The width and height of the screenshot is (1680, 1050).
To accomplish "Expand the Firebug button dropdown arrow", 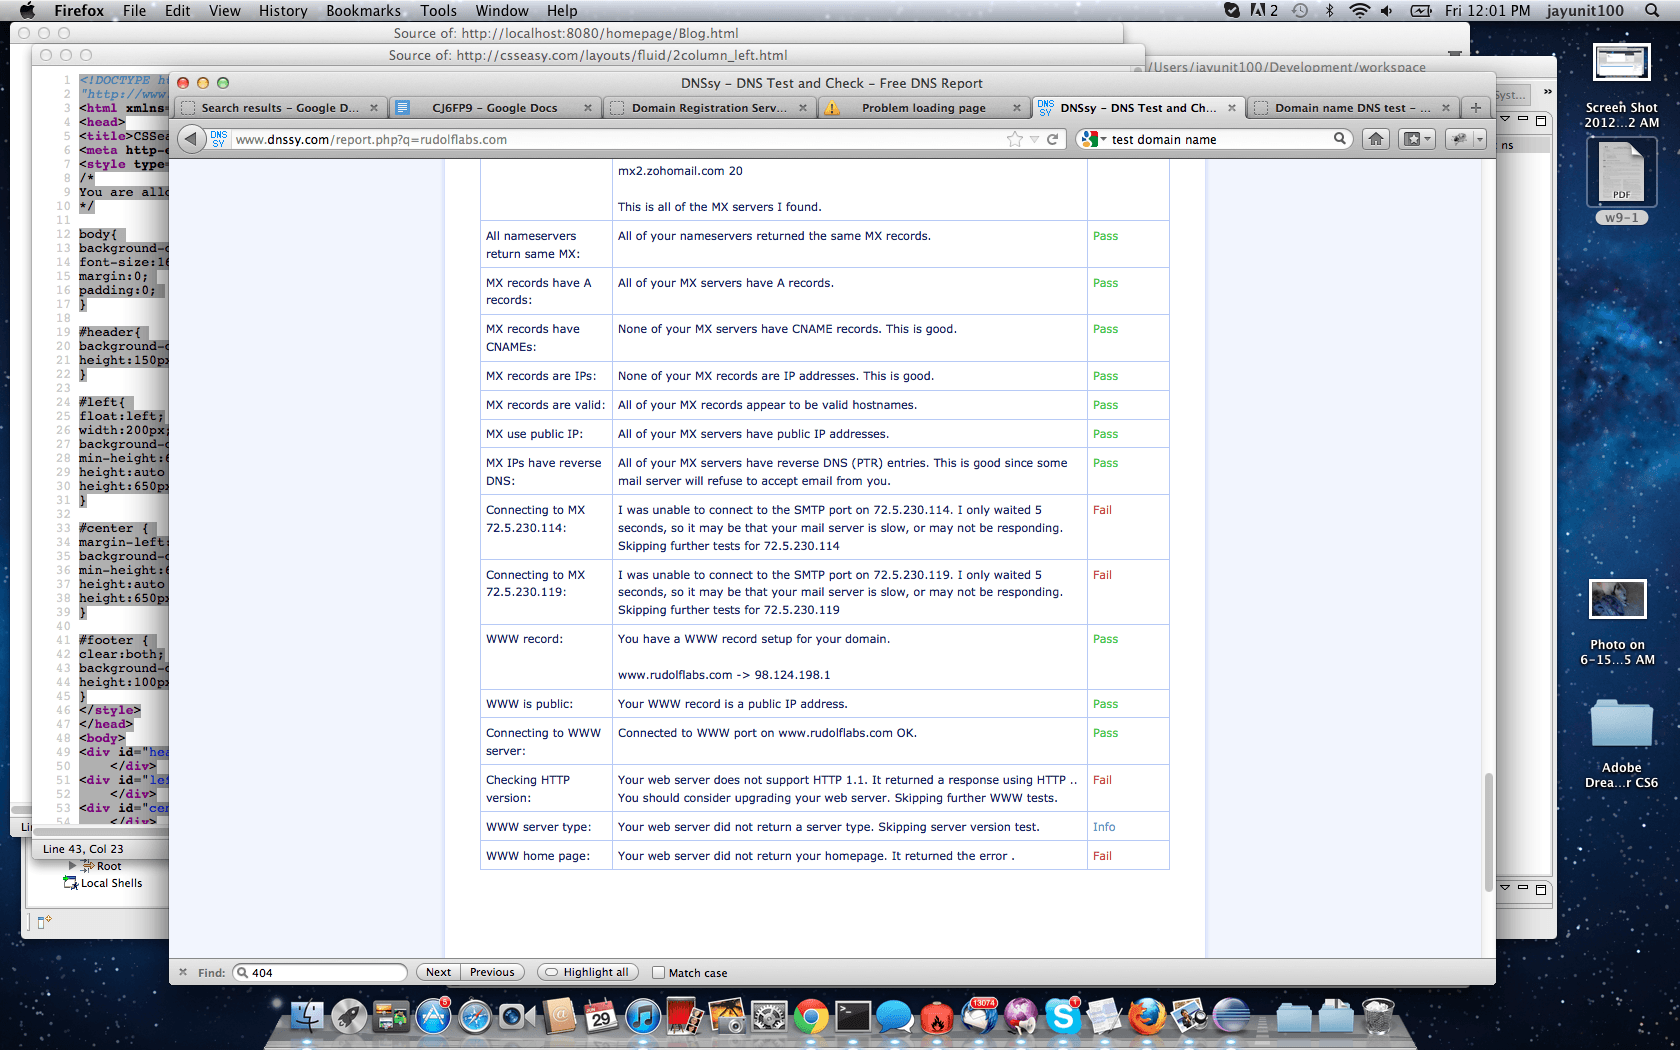I will coord(1480,139).
